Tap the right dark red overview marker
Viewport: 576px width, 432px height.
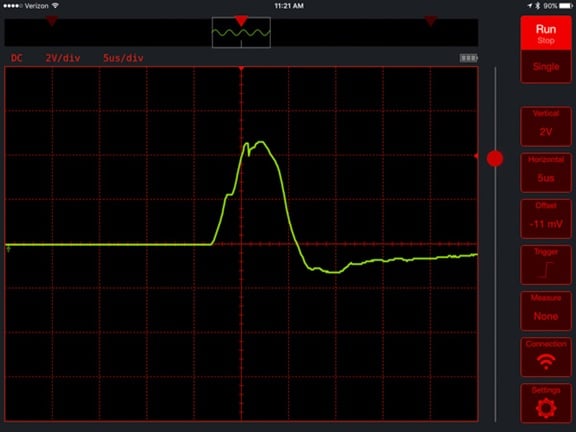pos(431,21)
